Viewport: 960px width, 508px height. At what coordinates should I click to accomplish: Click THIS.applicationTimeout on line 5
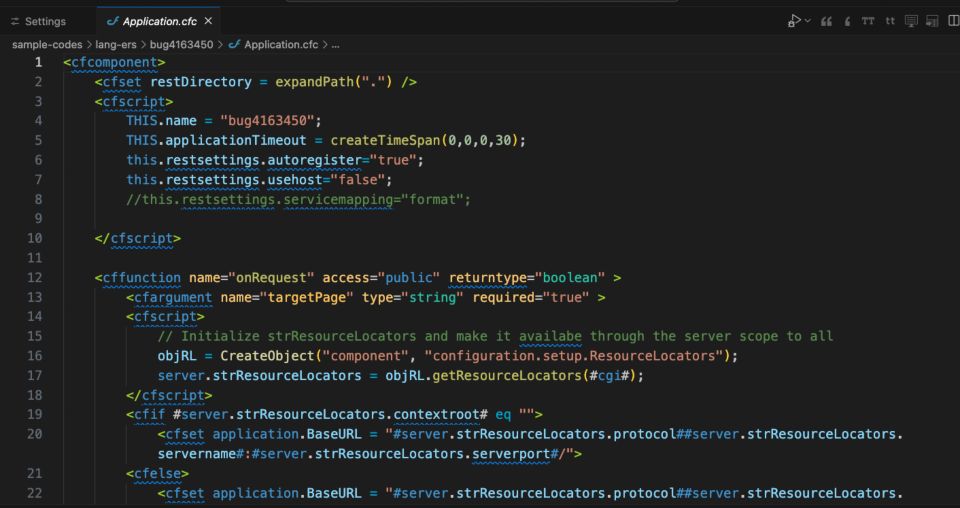point(216,140)
